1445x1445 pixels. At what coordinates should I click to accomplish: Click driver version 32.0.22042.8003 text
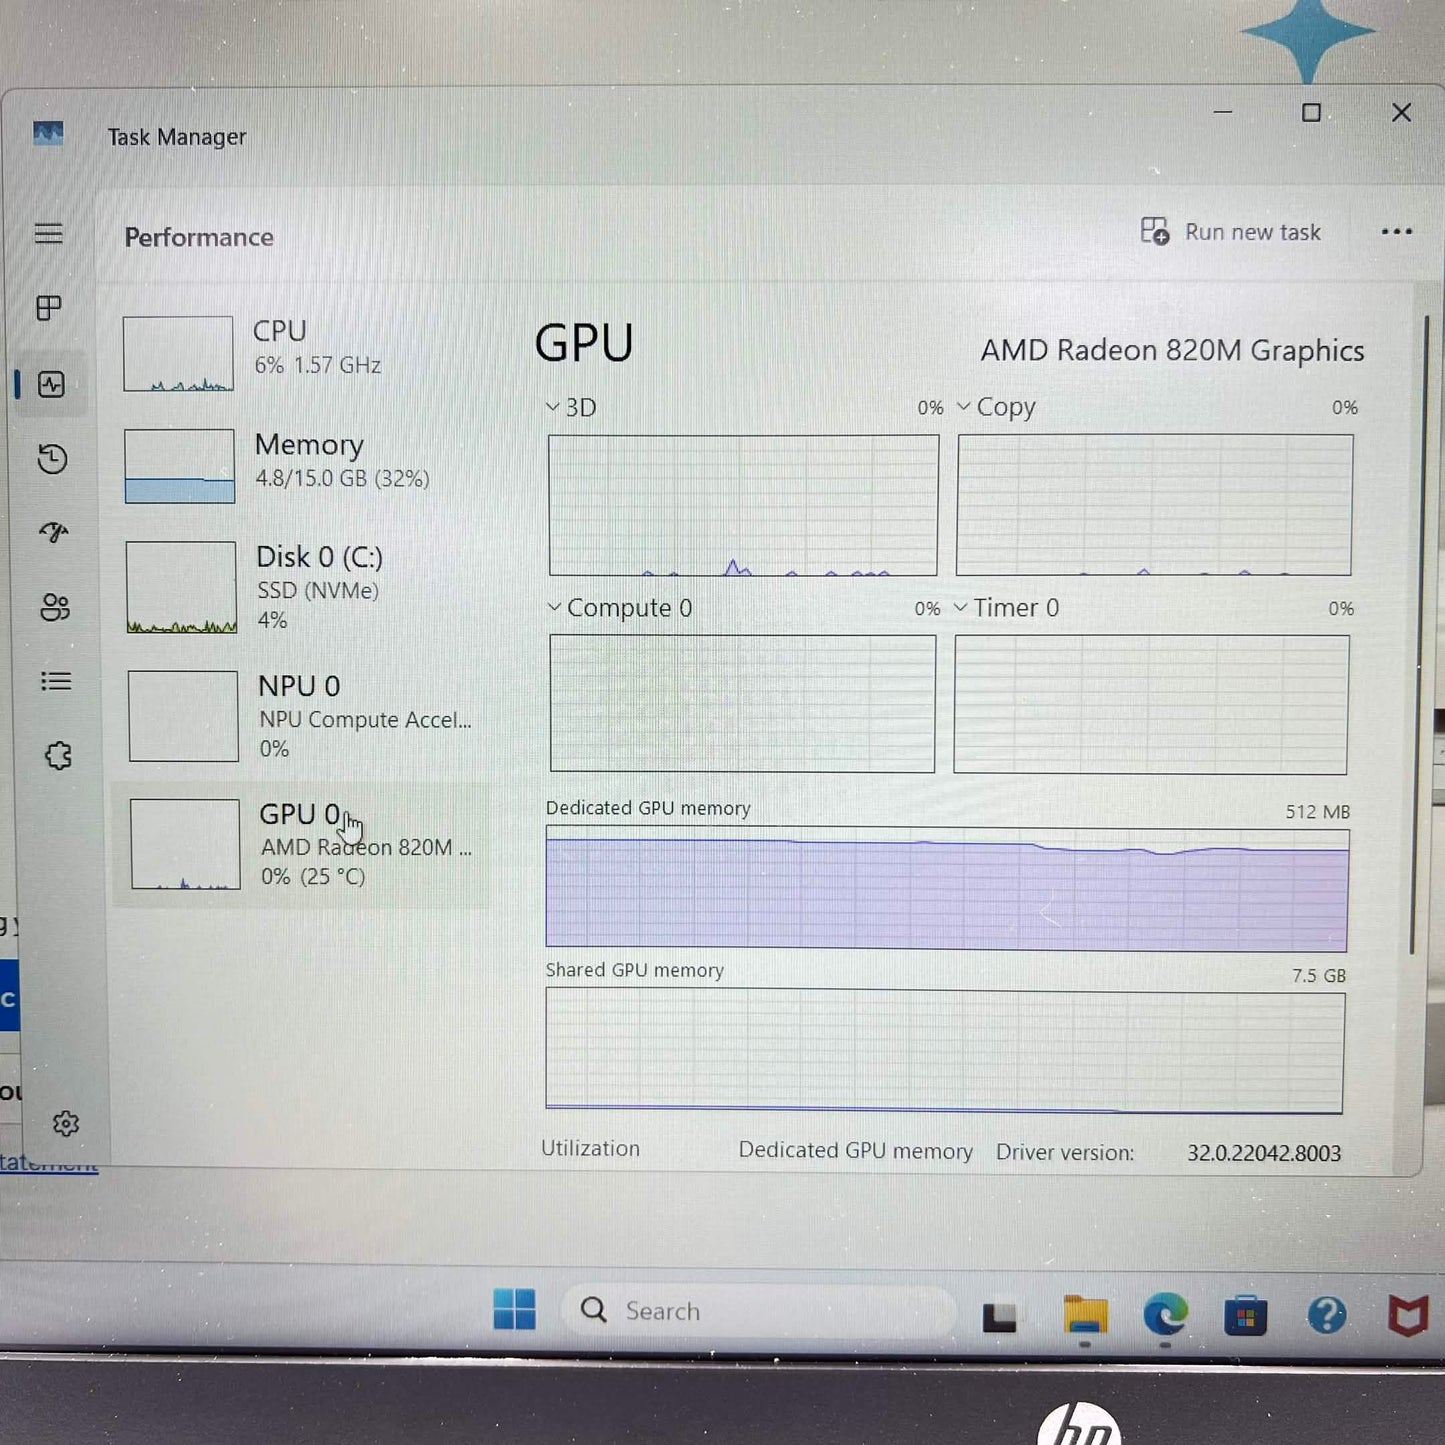[1264, 1153]
